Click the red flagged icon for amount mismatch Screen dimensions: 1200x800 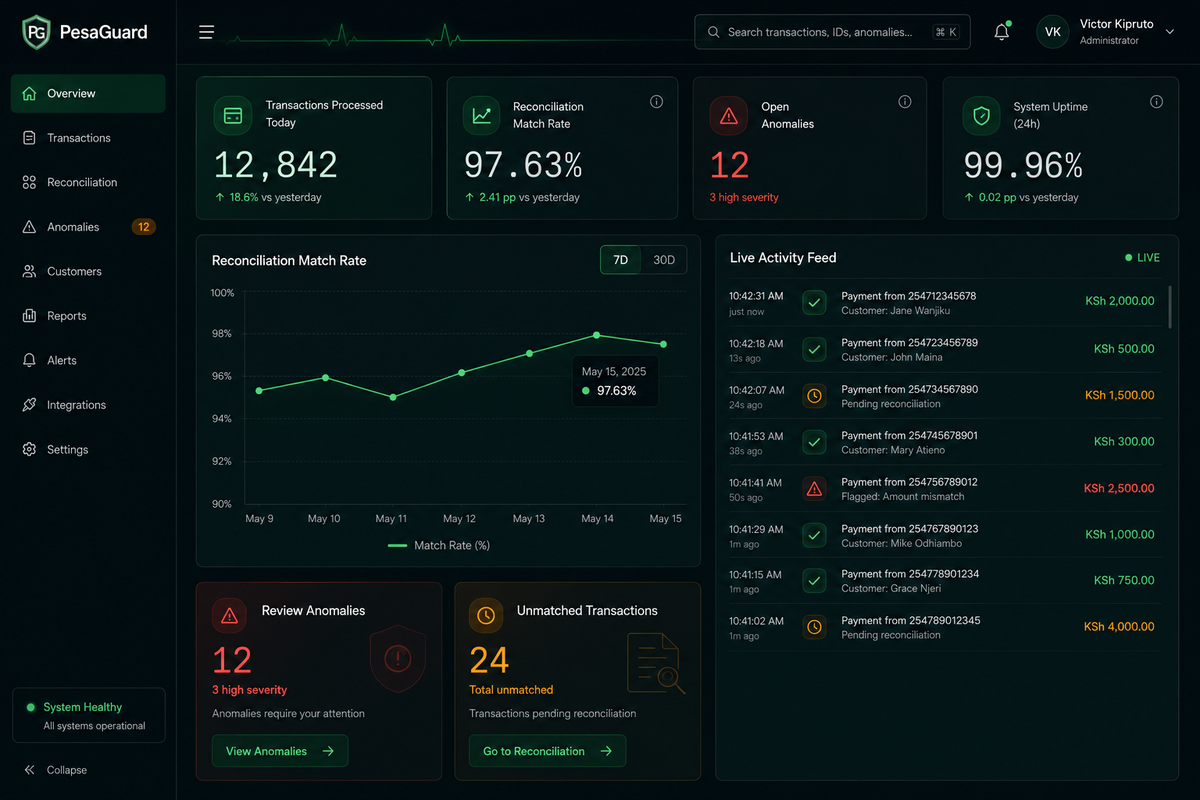[x=815, y=488]
